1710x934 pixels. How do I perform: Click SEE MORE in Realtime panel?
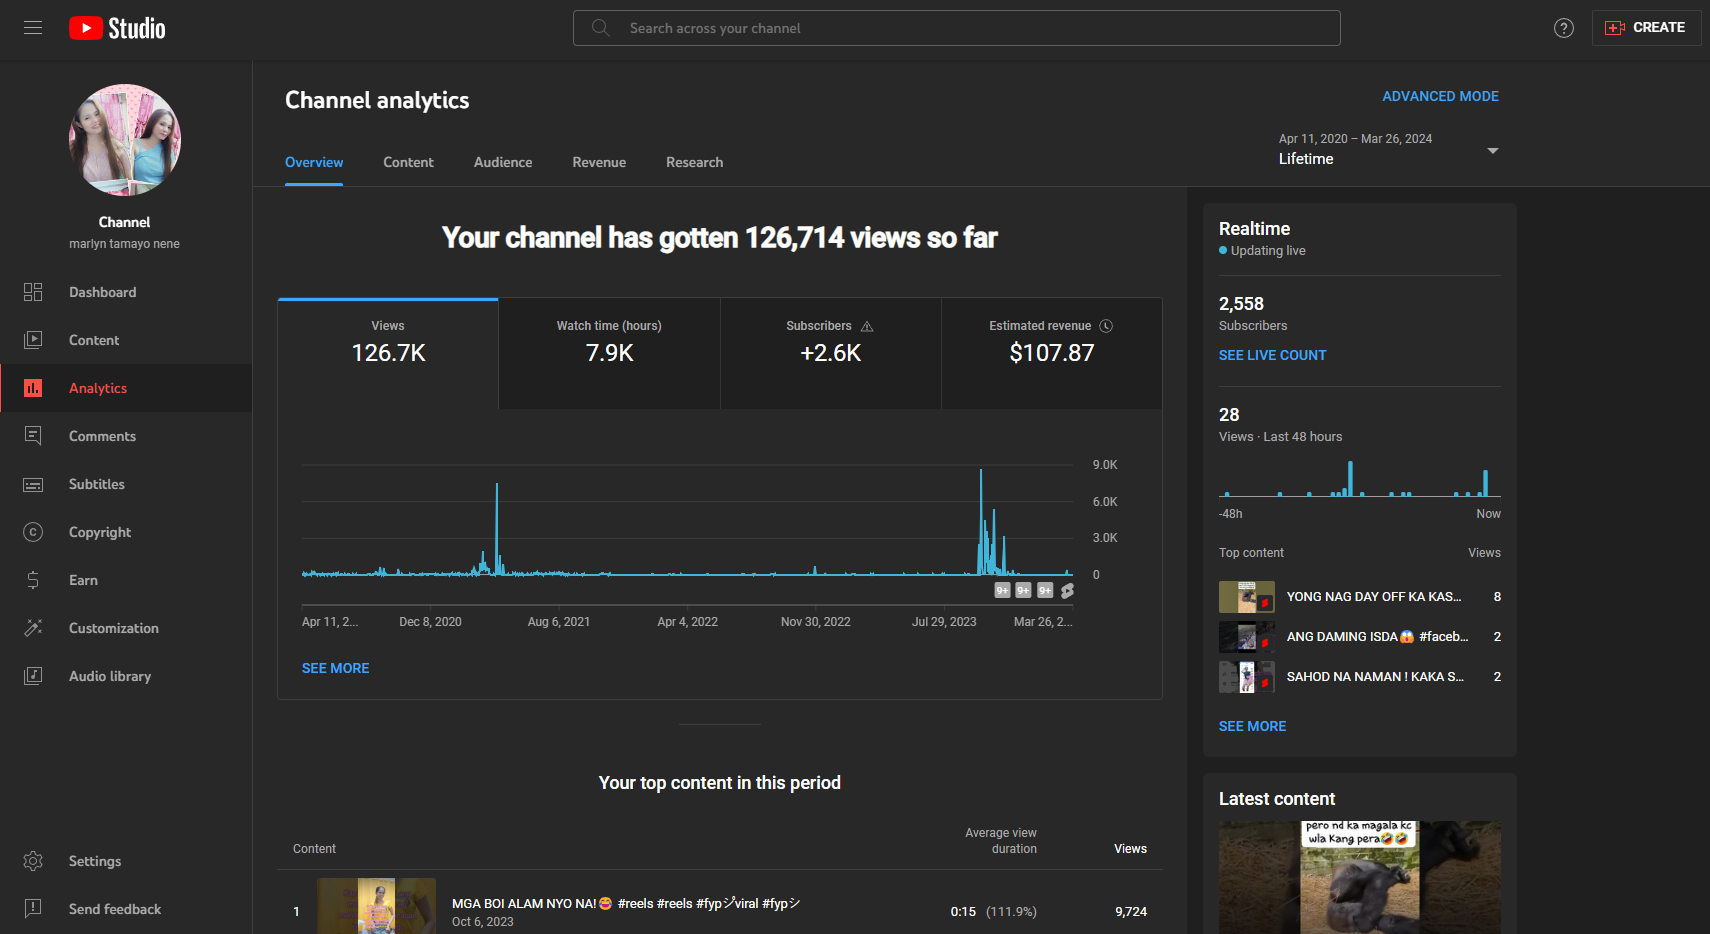coord(1252,726)
